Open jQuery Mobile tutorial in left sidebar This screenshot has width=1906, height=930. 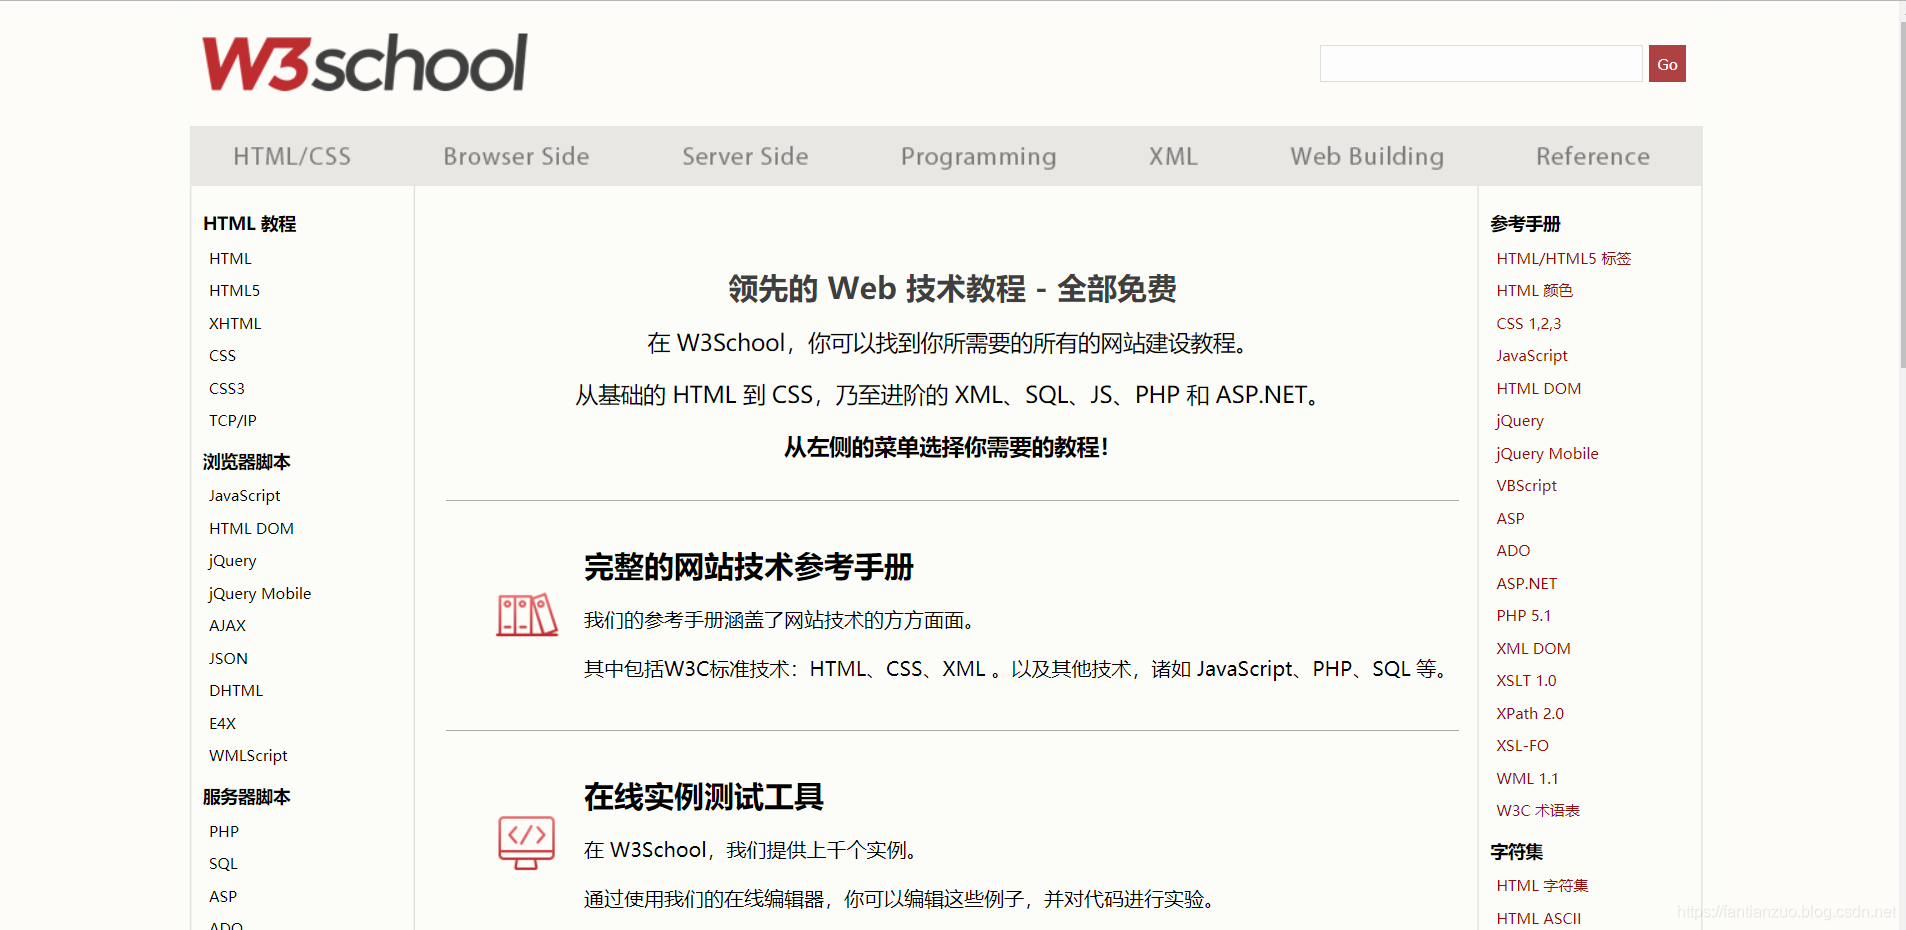pos(260,594)
